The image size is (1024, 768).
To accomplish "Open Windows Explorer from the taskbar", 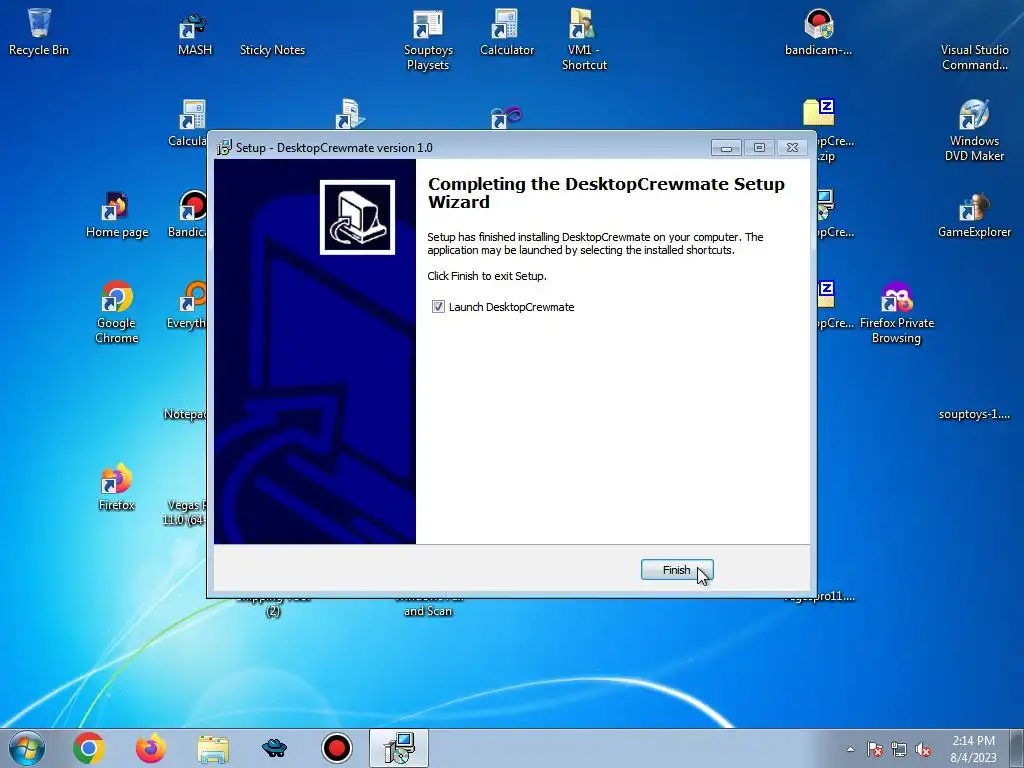I will [x=213, y=749].
